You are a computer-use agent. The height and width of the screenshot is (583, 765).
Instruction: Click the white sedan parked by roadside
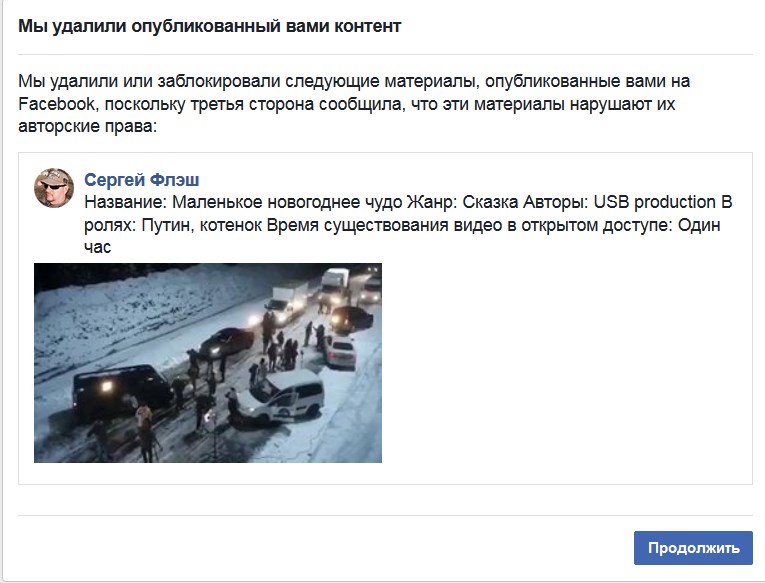pyautogui.click(x=341, y=350)
